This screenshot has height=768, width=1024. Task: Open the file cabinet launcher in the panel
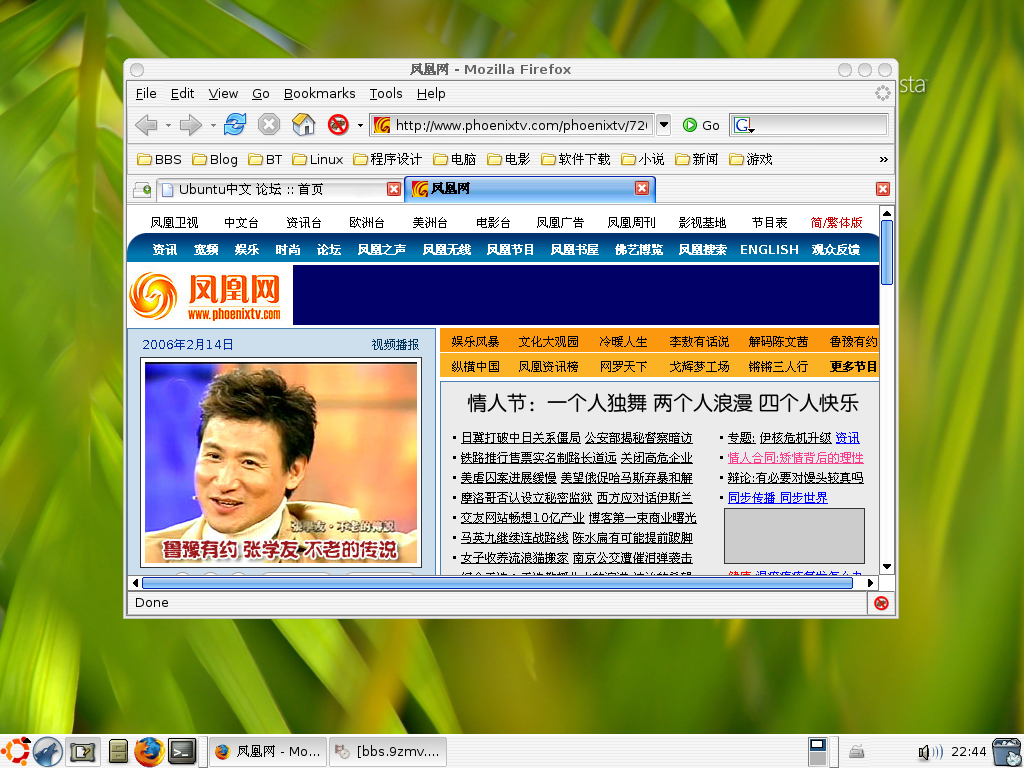pos(118,751)
